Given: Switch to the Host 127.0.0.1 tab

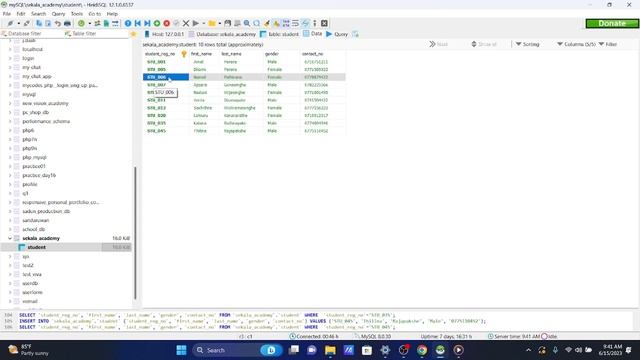Looking at the screenshot, I should [164, 34].
